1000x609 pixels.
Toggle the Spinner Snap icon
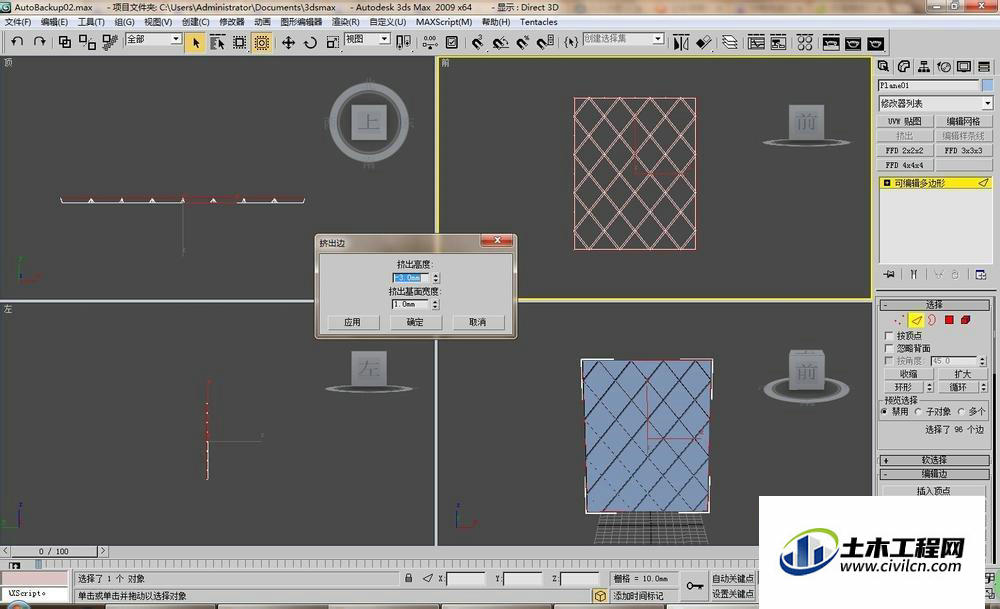[545, 43]
